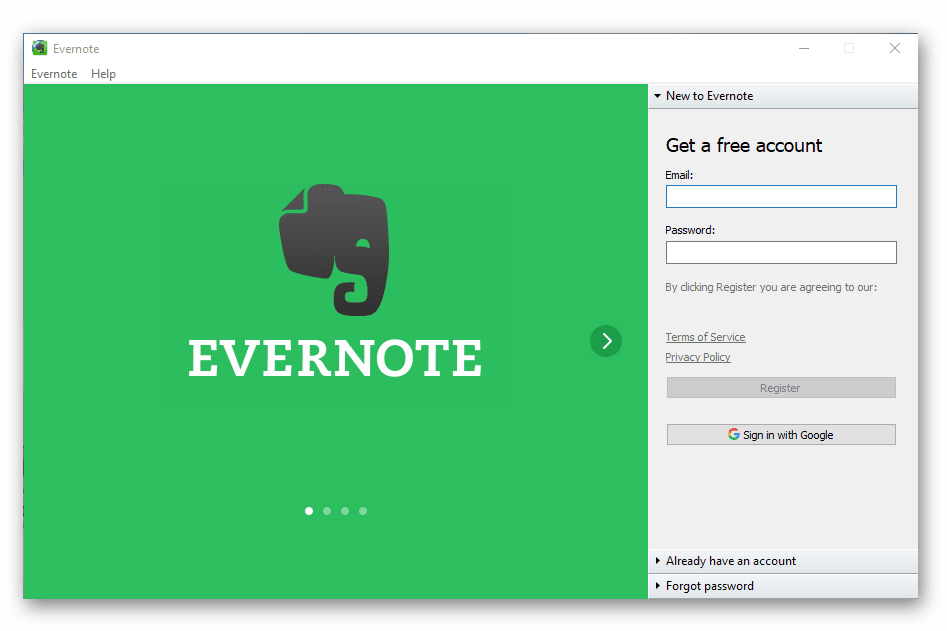Expand the Already have an account section
The width and height of the screenshot is (947, 631).
coord(730,561)
